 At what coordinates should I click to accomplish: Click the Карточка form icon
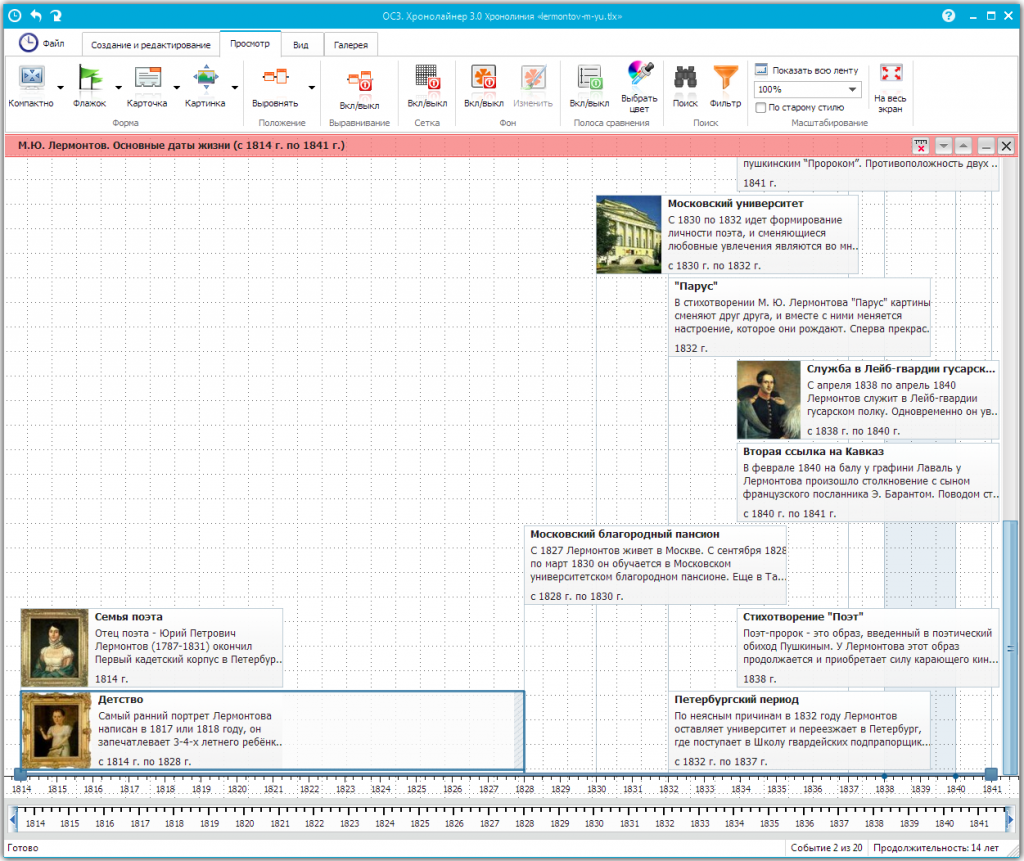[147, 80]
